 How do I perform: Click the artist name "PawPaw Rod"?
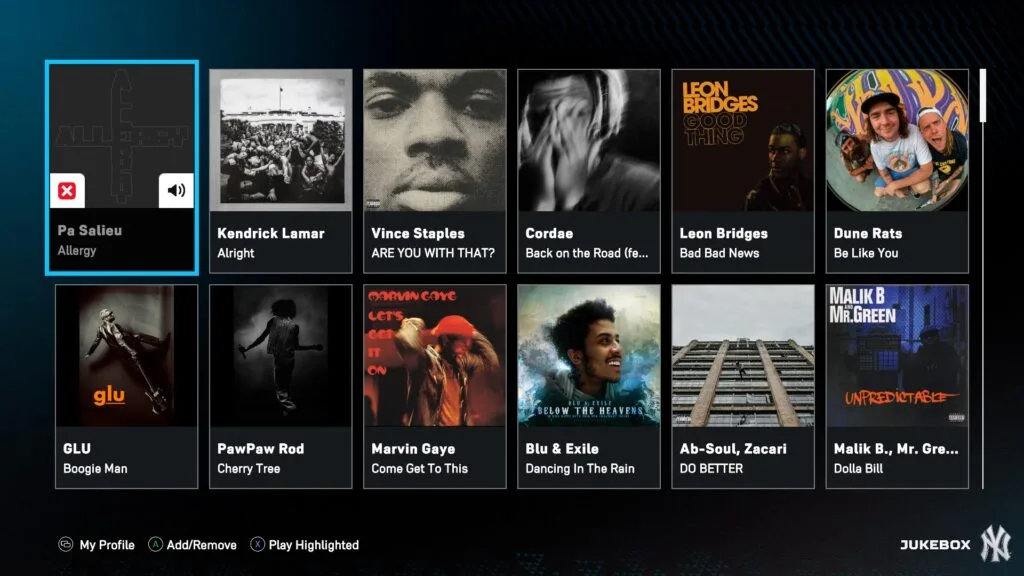pyautogui.click(x=261, y=449)
